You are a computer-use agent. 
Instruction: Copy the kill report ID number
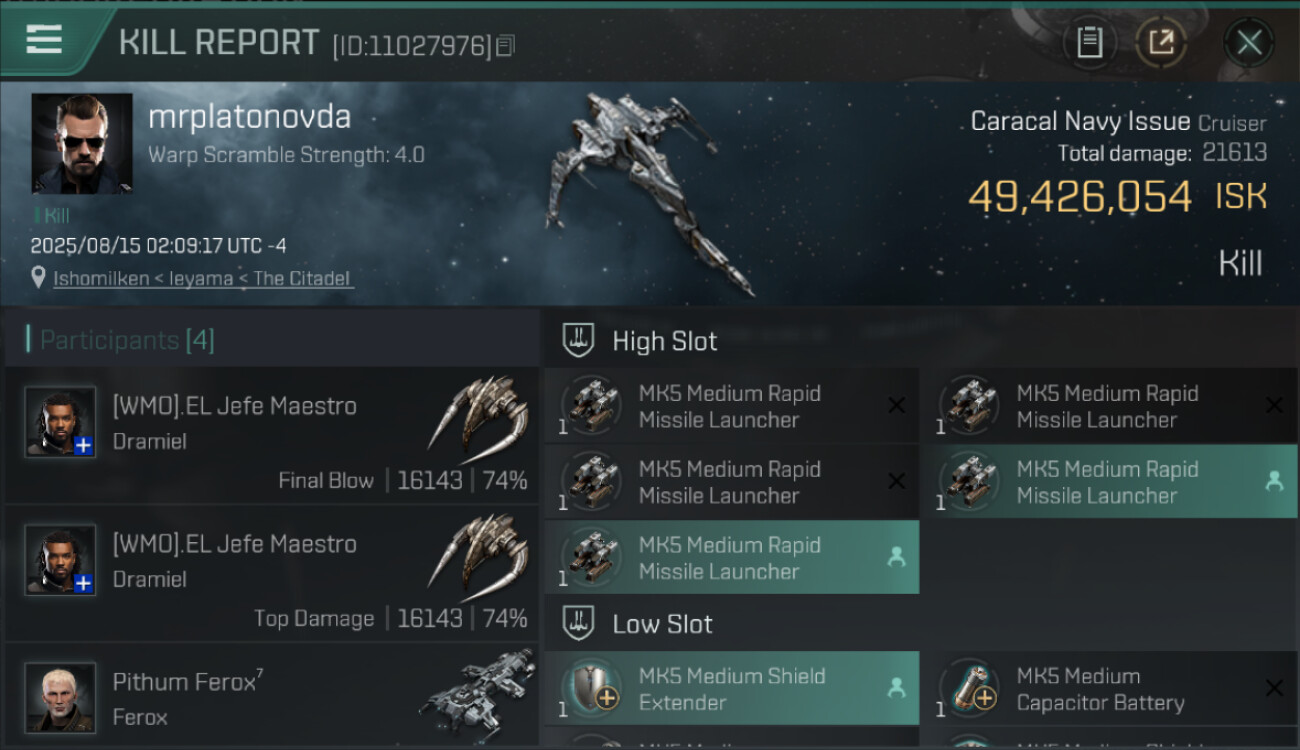[x=506, y=45]
